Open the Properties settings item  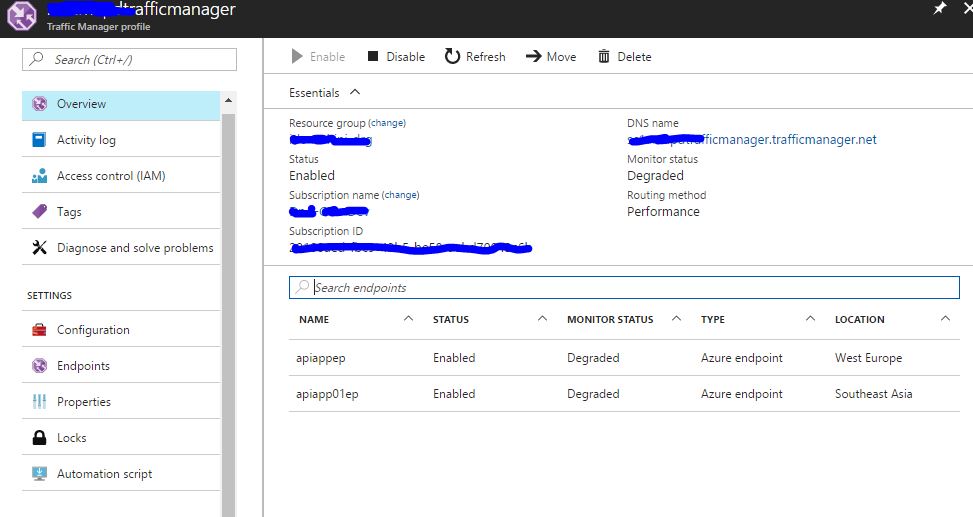[121, 402]
